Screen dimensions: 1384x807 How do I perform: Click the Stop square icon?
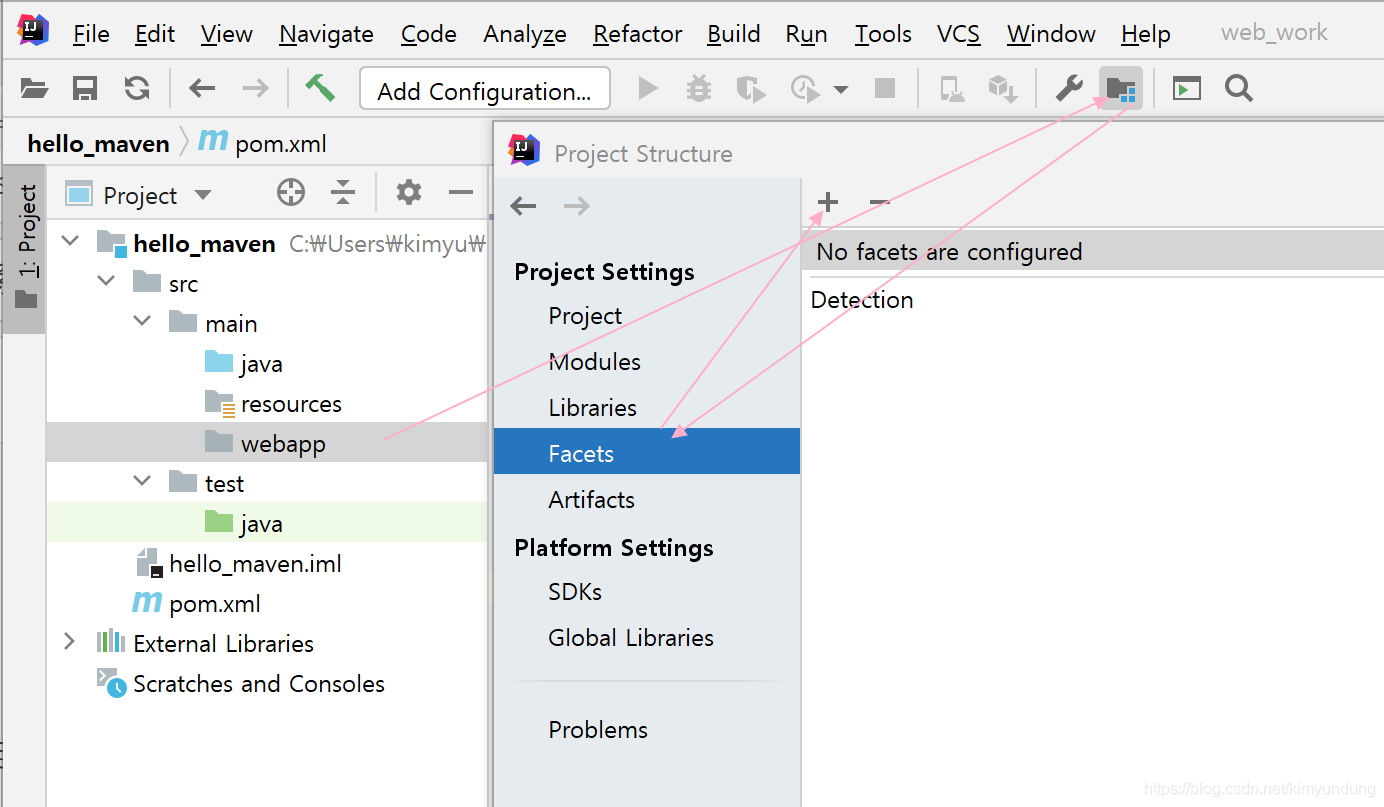pyautogui.click(x=884, y=89)
